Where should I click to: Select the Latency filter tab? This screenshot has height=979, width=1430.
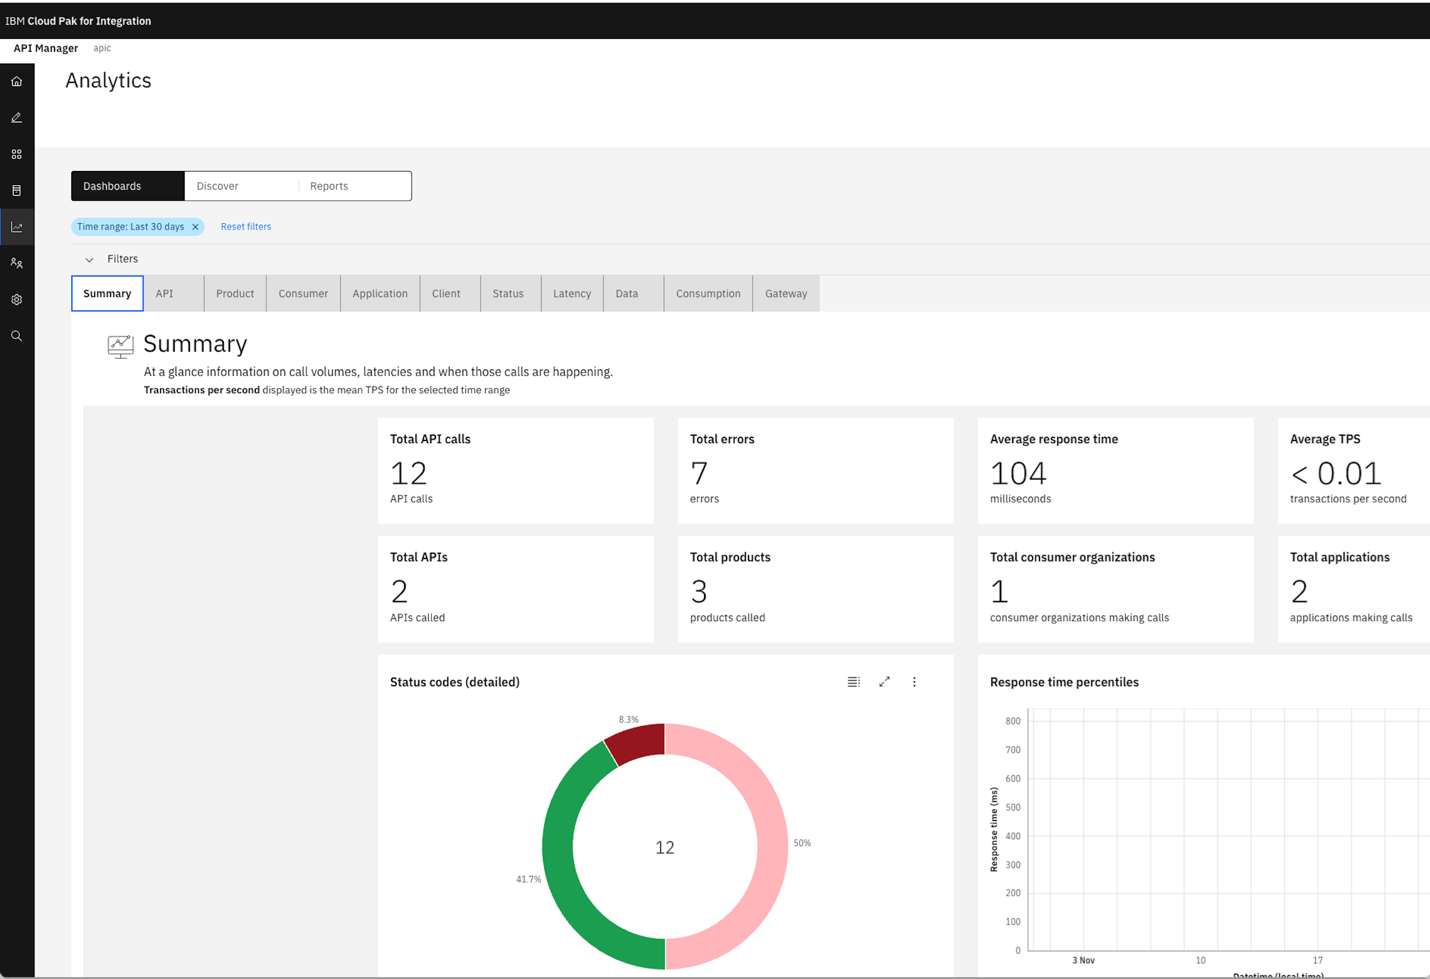571,293
